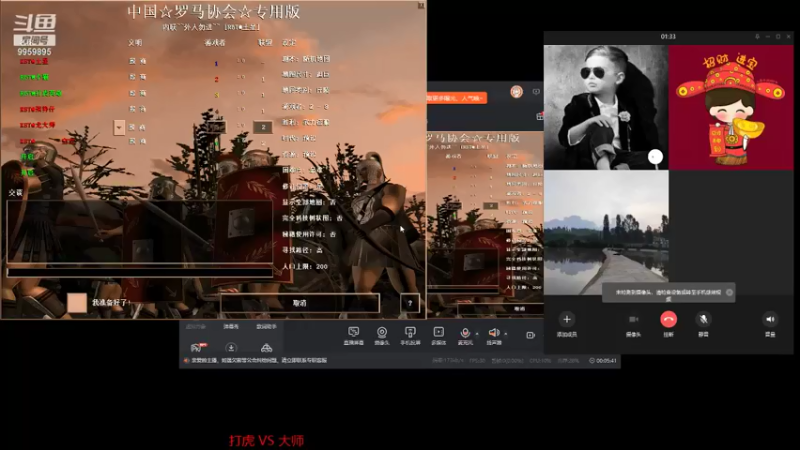Click the webcam source icon
The image size is (800, 450).
[382, 332]
